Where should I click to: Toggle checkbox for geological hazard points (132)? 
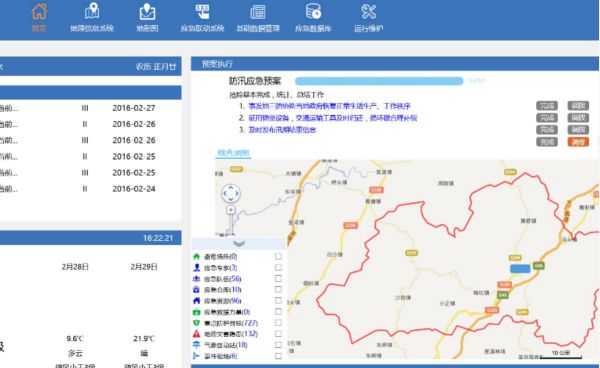[278, 334]
